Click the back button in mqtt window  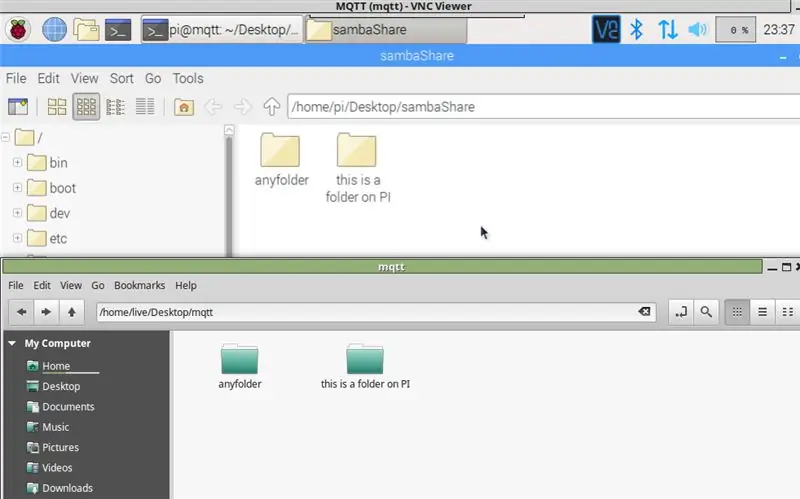click(21, 312)
